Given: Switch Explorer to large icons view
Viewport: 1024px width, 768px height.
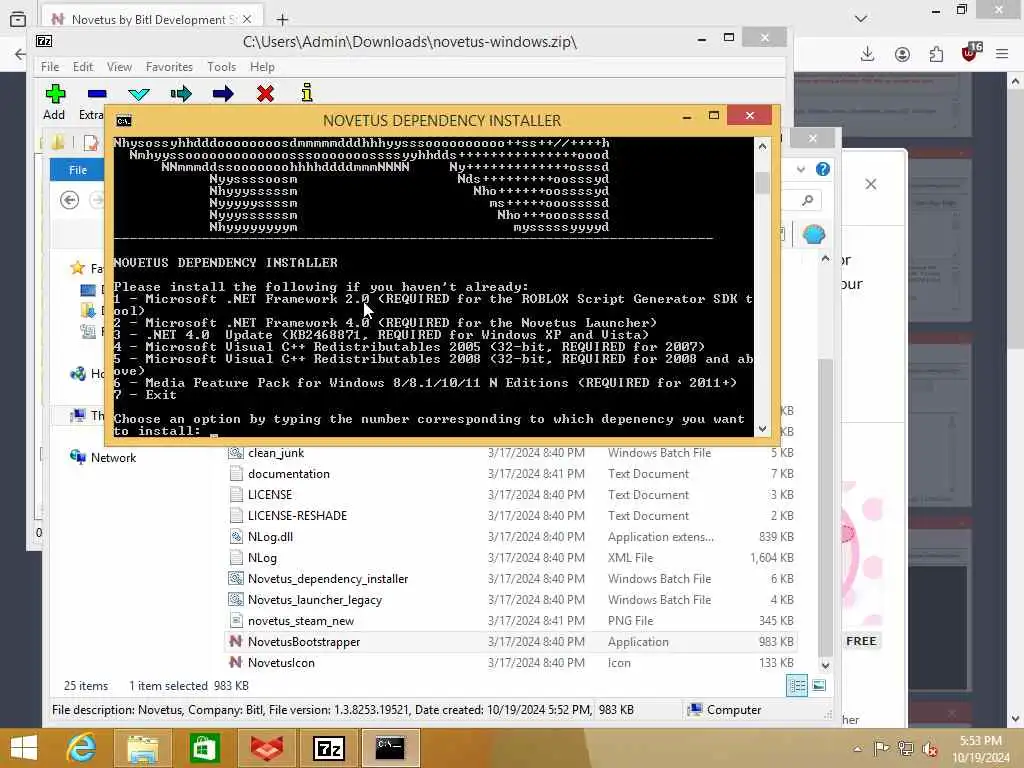Looking at the screenshot, I should [818, 686].
